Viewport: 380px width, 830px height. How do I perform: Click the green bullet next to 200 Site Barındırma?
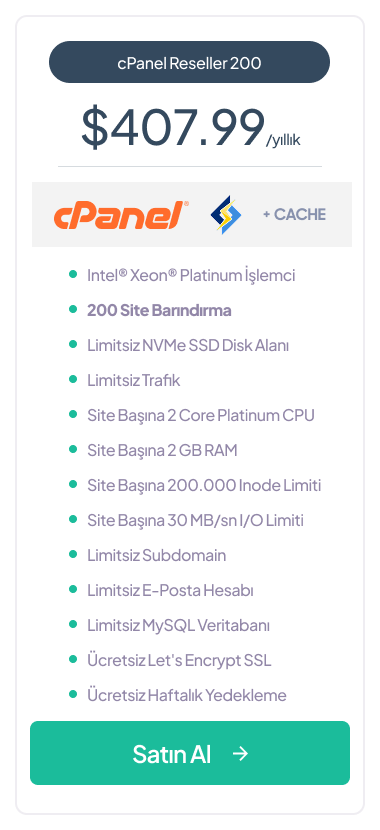(73, 310)
